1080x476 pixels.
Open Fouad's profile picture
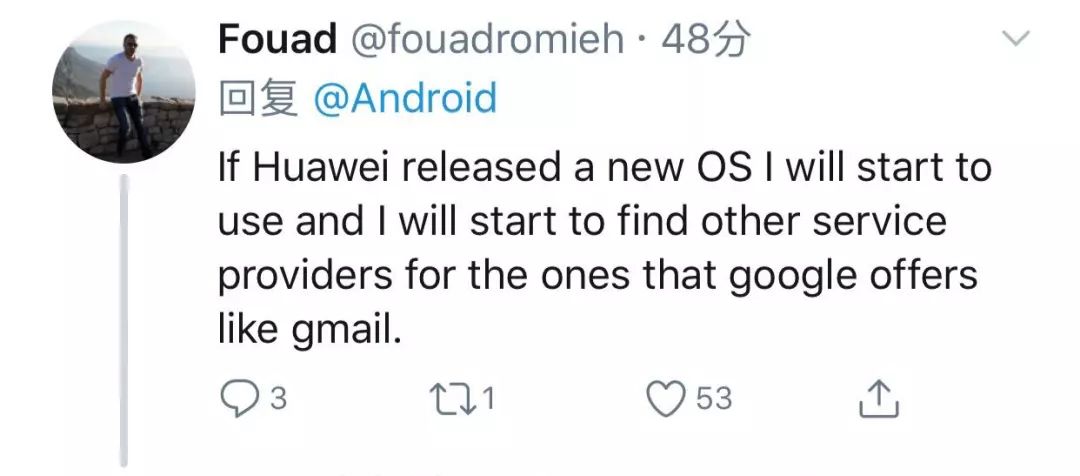(124, 91)
